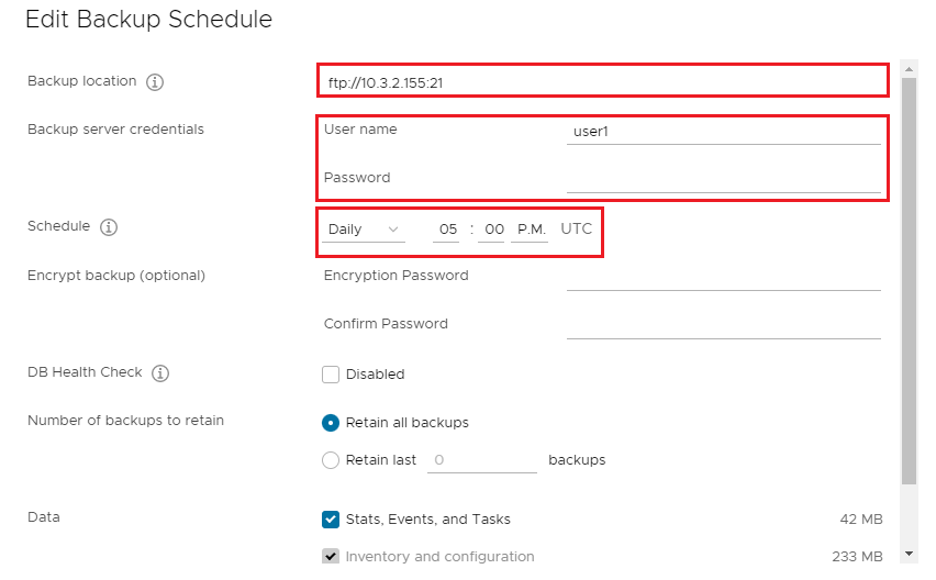Image resolution: width=936 pixels, height=580 pixels.
Task: Click the scrollbar down arrow
Action: point(908,553)
